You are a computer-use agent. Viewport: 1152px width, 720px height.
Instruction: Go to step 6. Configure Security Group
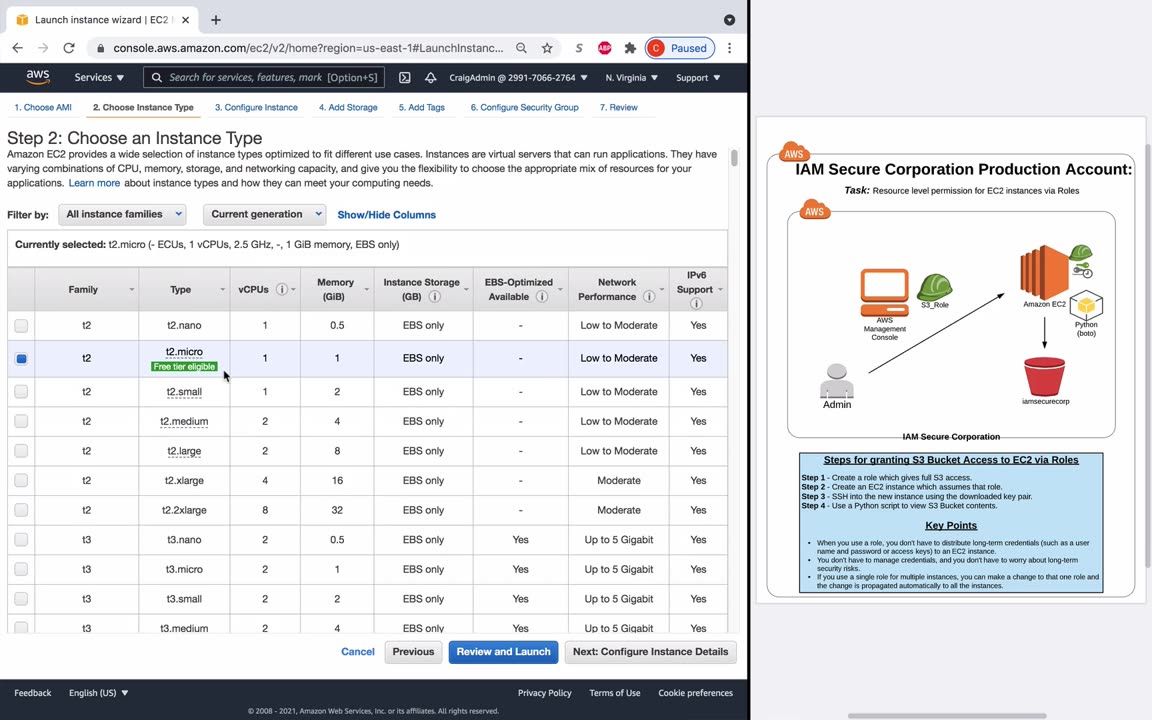tap(525, 107)
